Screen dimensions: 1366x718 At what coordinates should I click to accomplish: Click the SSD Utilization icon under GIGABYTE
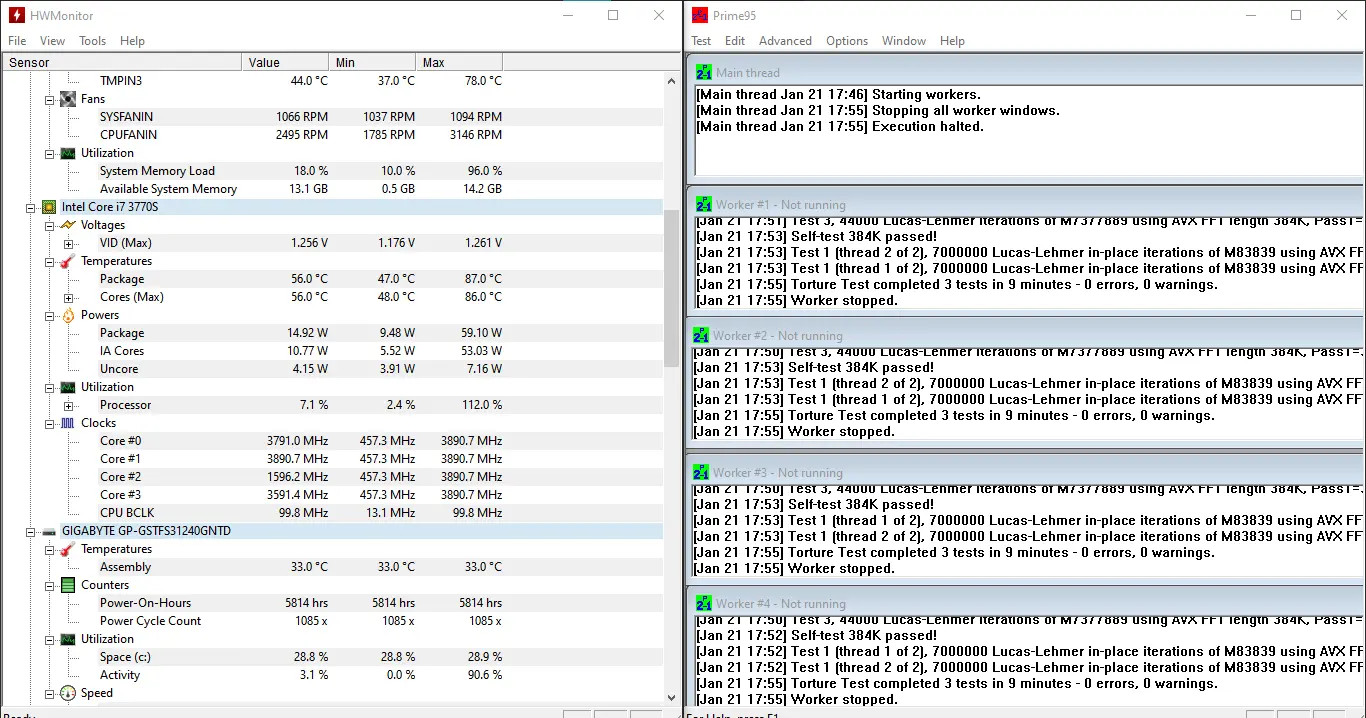pos(68,639)
